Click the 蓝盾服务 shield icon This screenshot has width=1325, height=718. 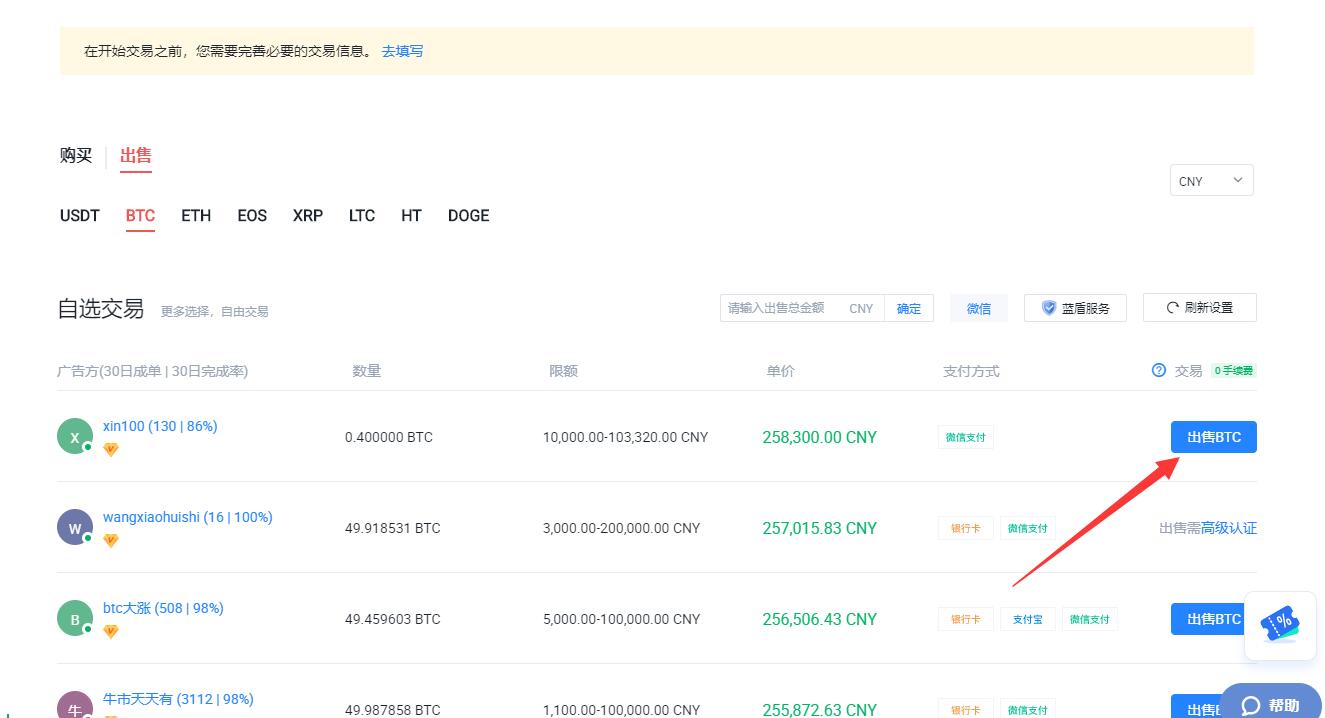[1048, 307]
